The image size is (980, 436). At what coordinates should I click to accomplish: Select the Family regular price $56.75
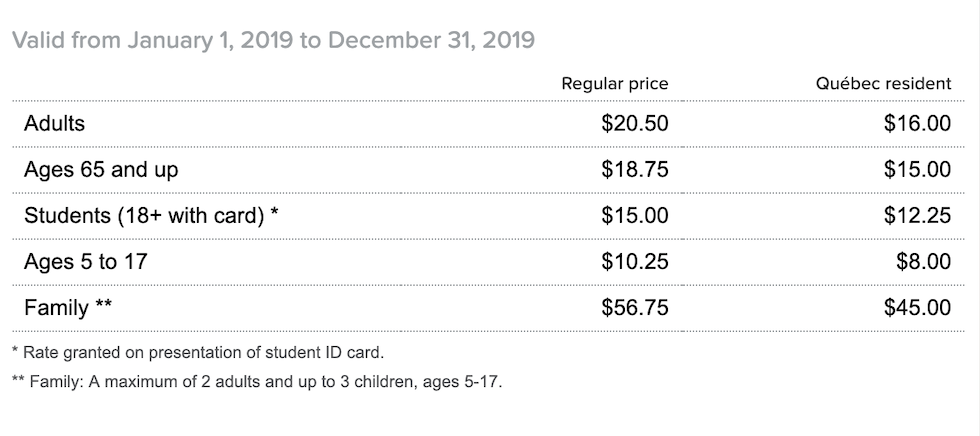pos(635,308)
